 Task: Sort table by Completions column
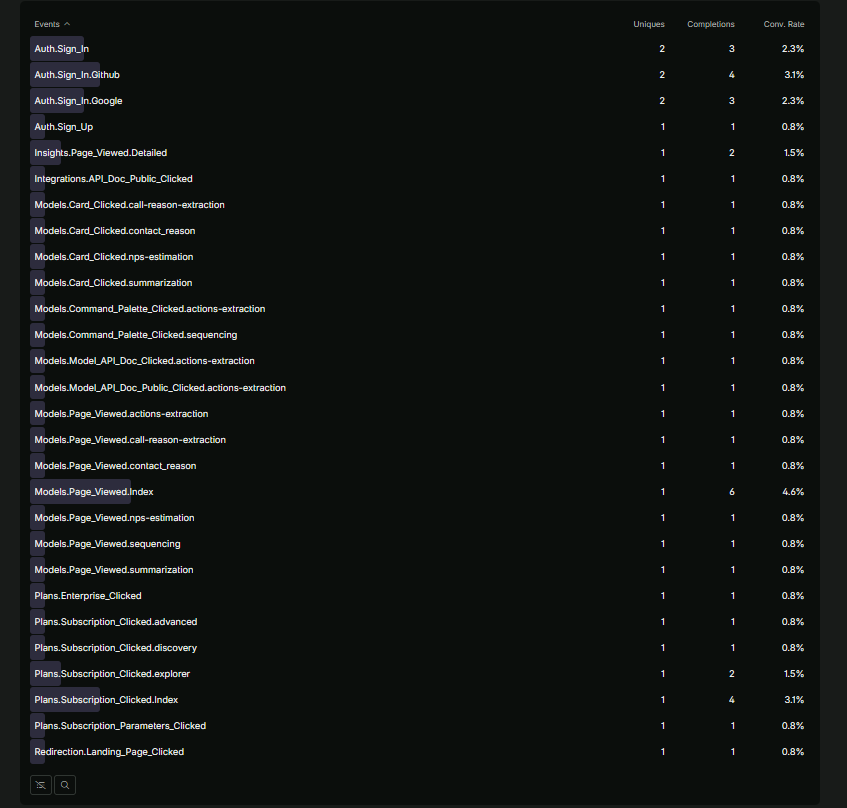point(710,24)
